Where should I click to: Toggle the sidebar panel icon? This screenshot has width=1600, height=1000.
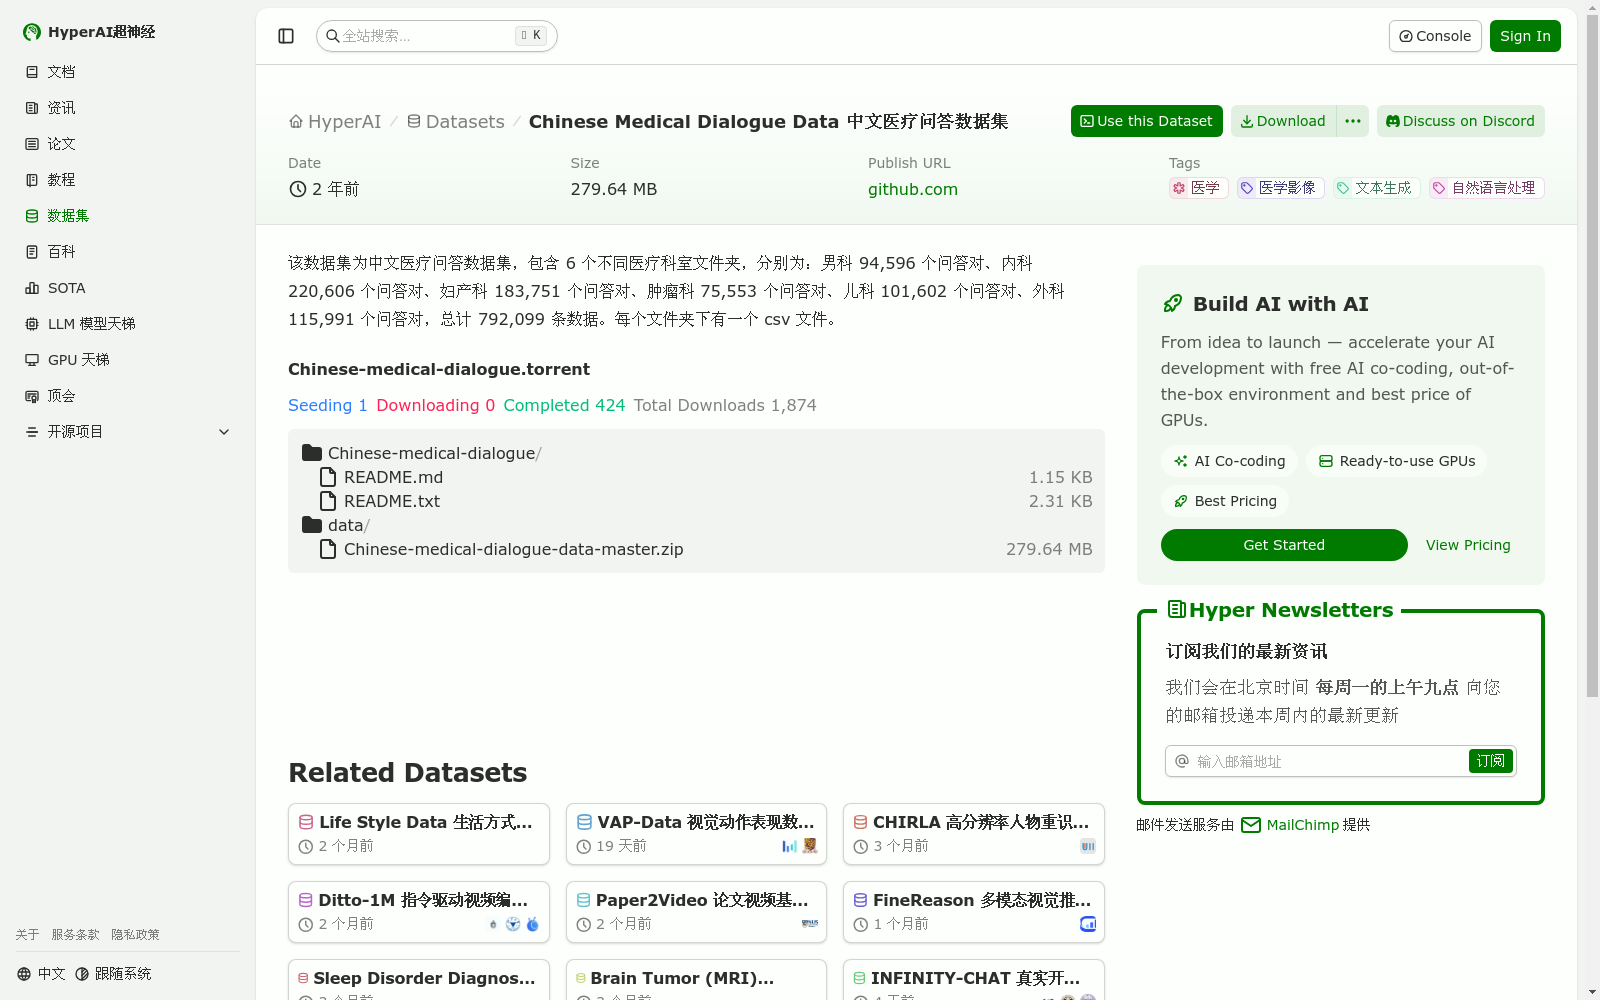286,36
